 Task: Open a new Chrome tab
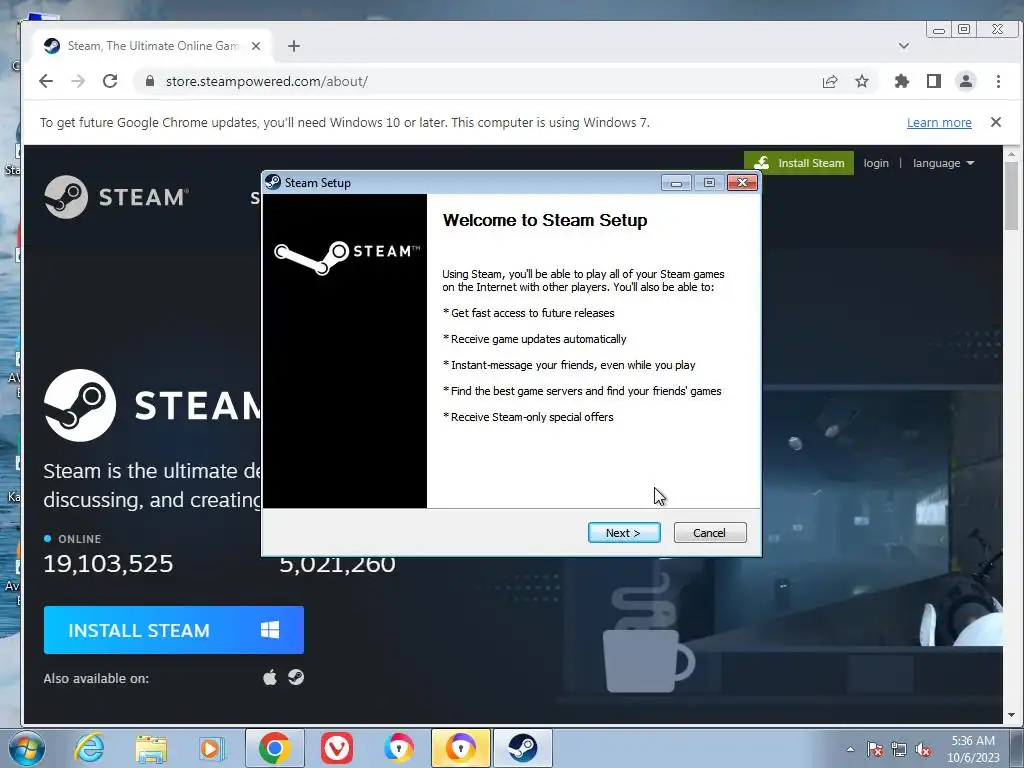(294, 46)
